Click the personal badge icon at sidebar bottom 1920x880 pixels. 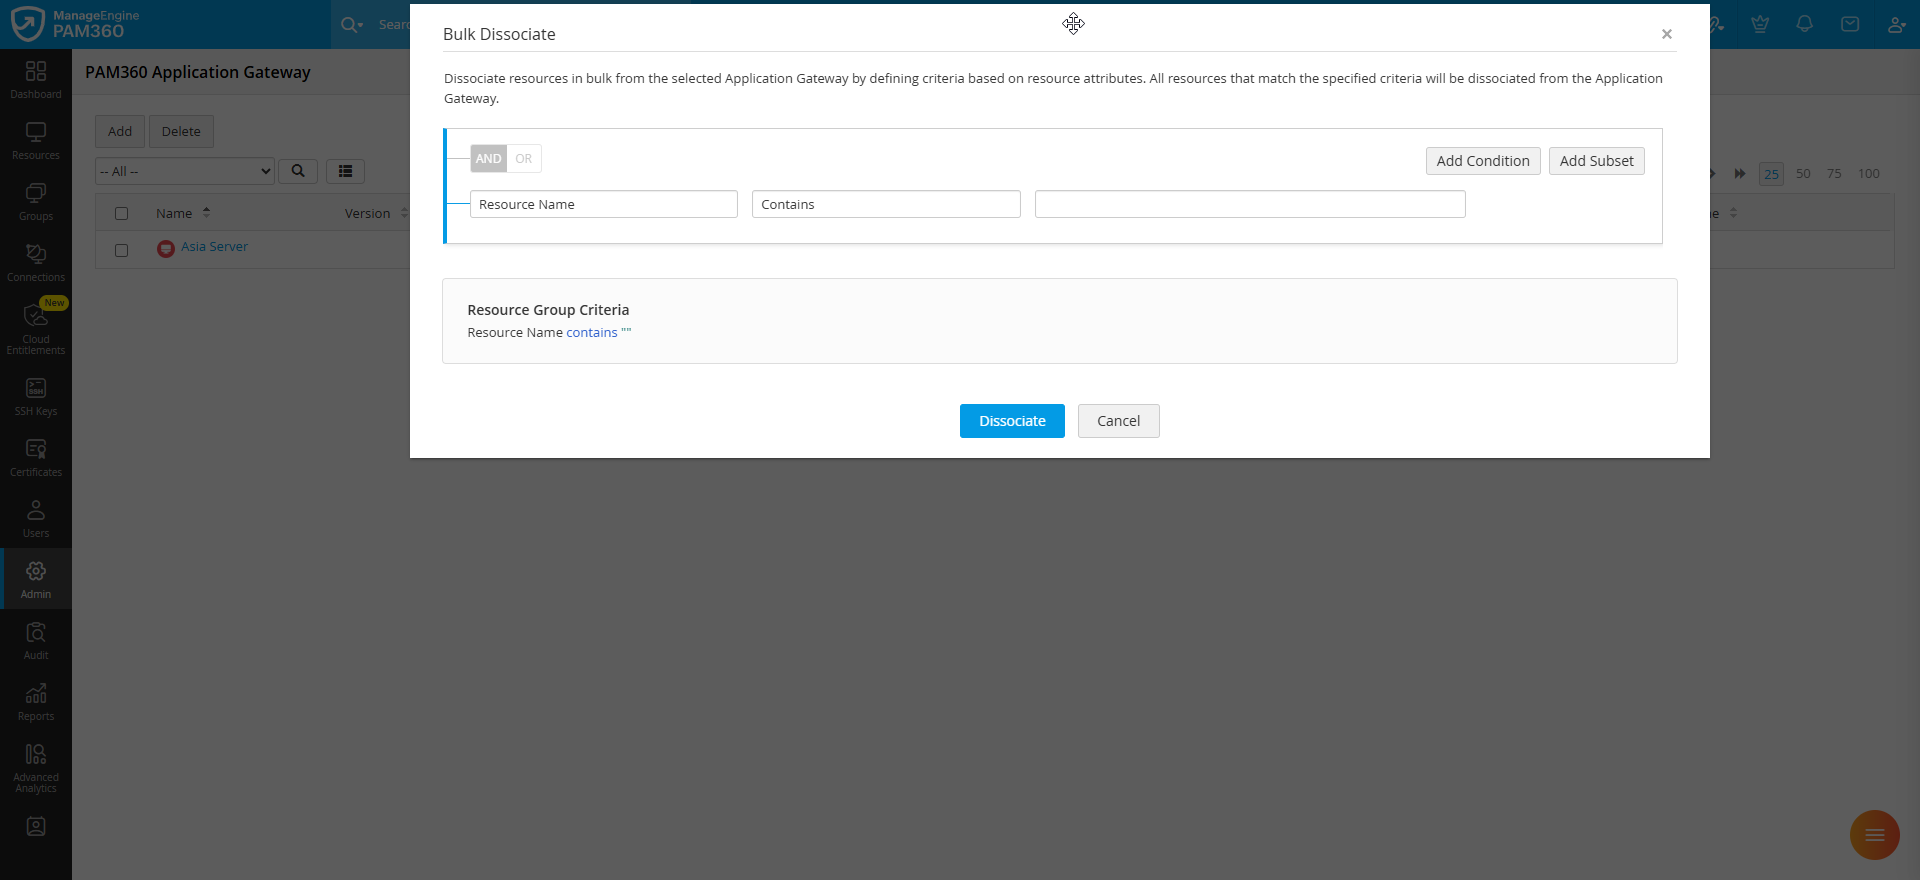(x=36, y=827)
